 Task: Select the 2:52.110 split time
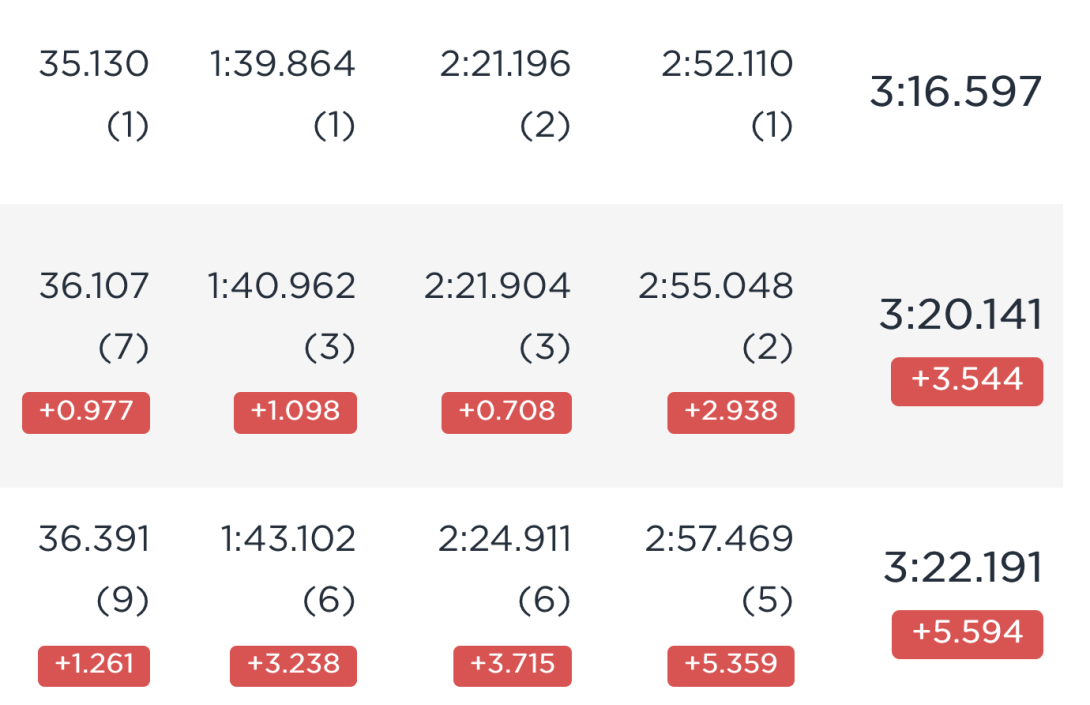(727, 64)
